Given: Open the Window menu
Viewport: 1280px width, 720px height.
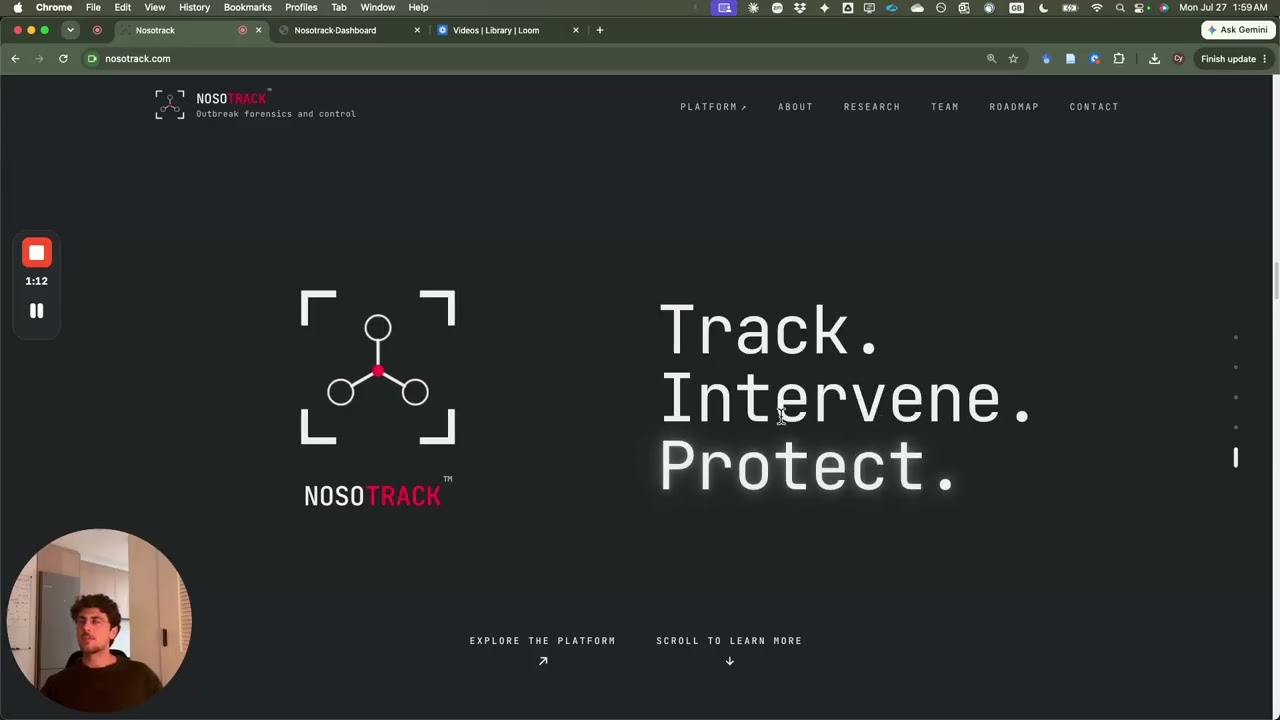Looking at the screenshot, I should tap(378, 7).
